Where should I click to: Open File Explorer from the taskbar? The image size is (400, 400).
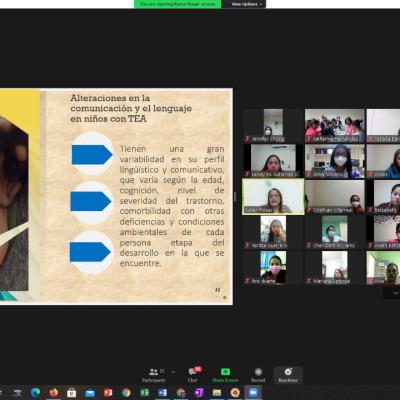(x=217, y=392)
